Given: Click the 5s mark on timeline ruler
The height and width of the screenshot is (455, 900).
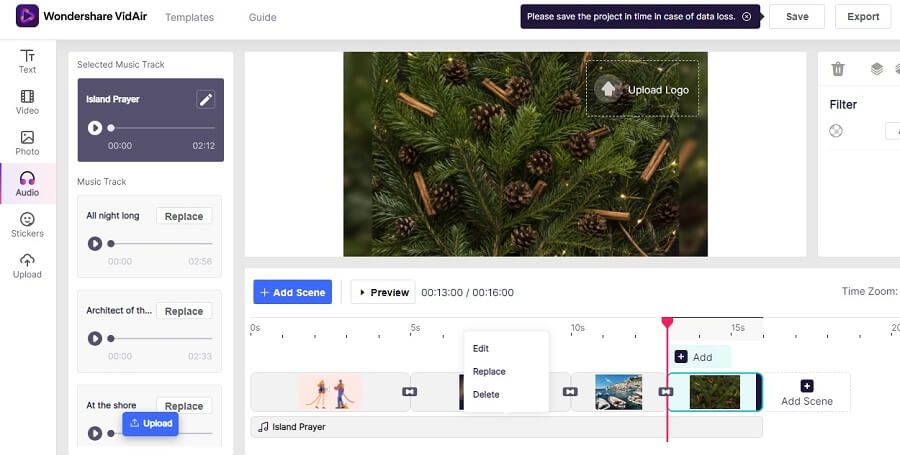Looking at the screenshot, I should coord(415,328).
